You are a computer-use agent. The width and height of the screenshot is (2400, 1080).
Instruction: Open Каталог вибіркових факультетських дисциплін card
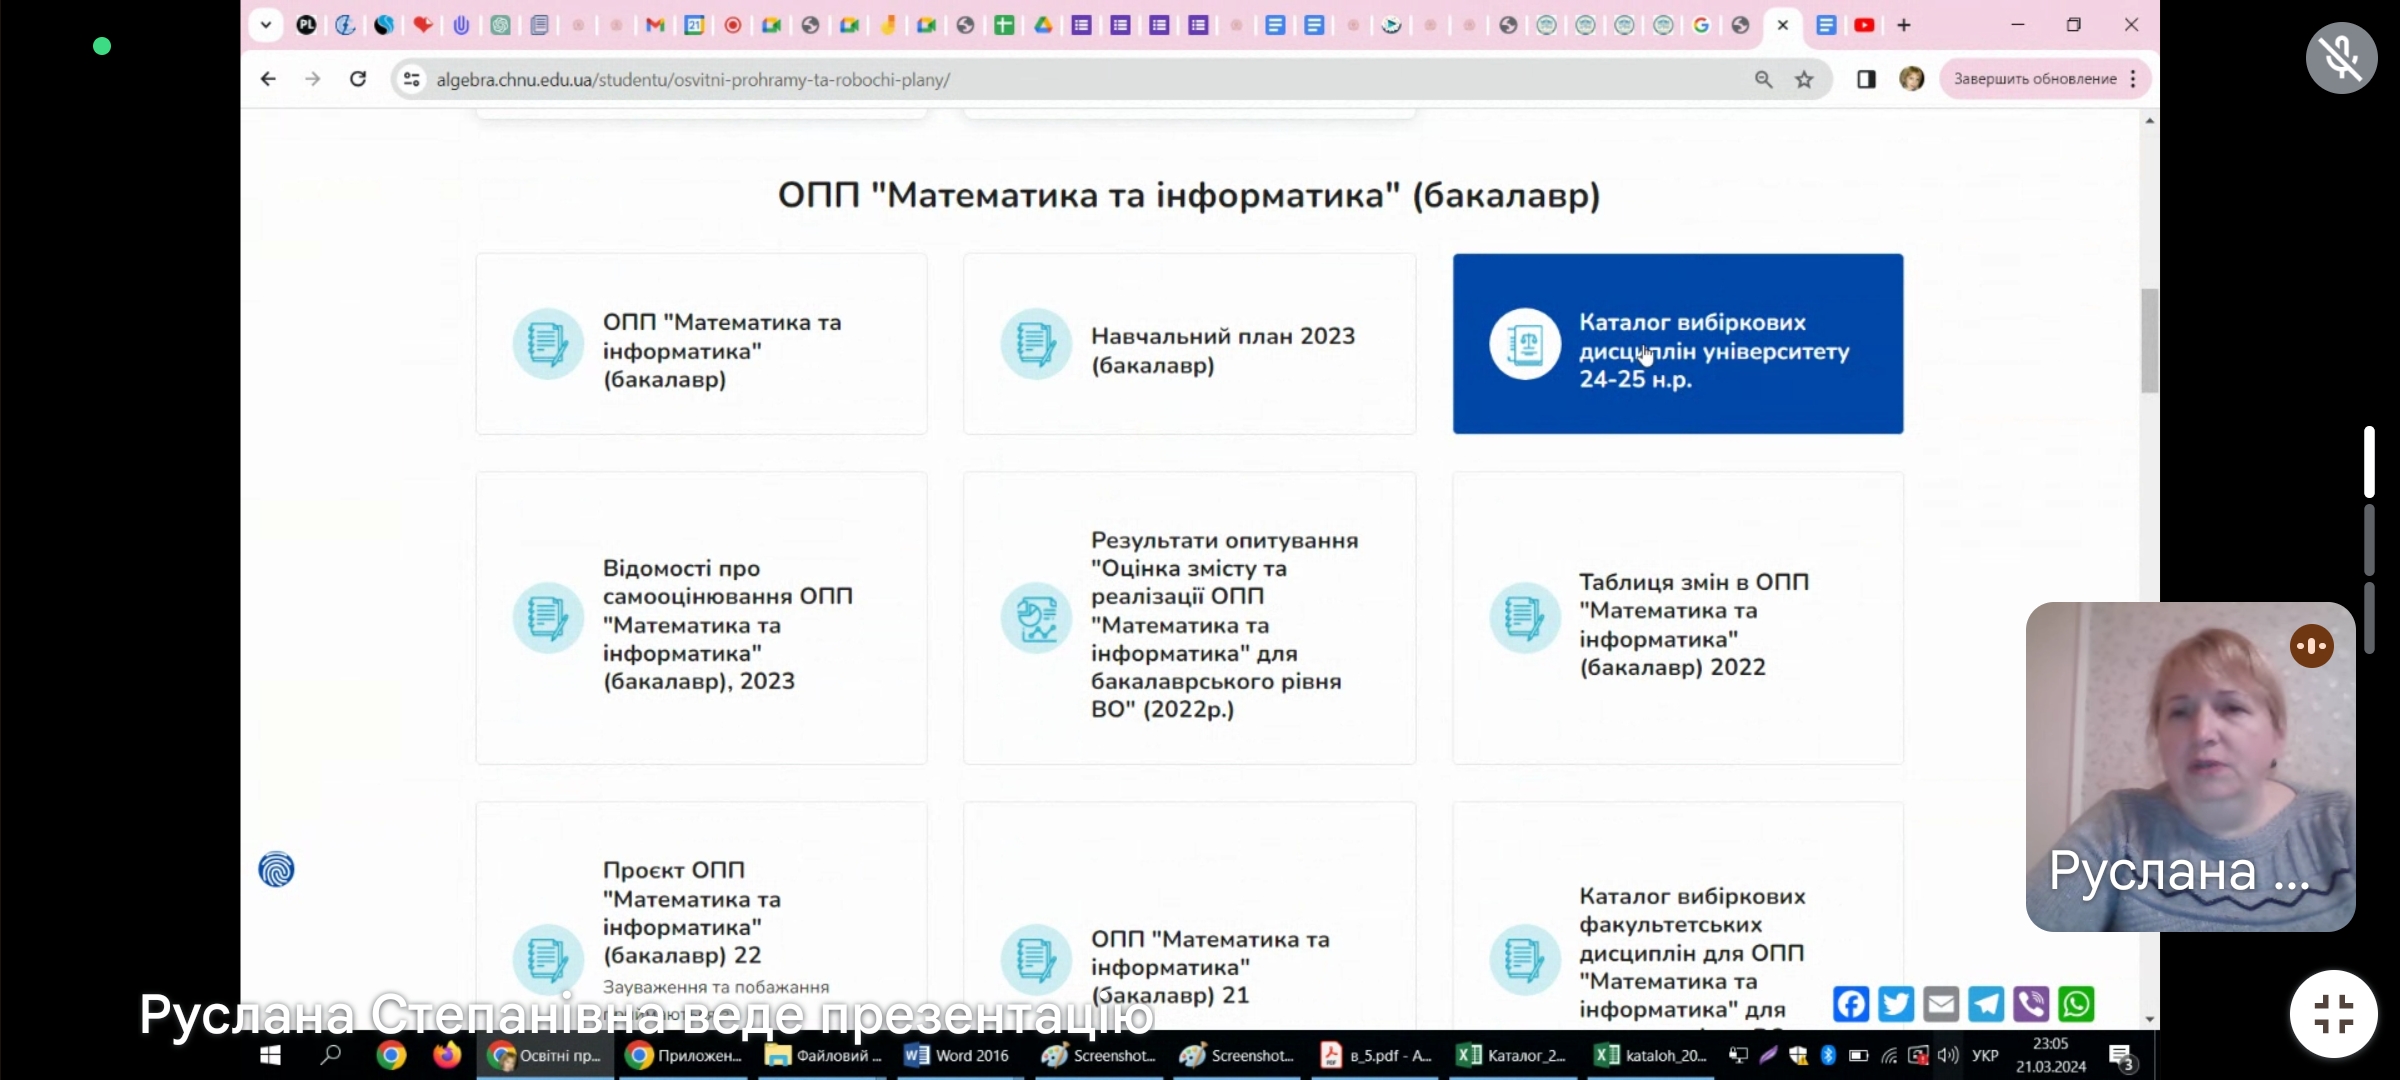coord(1678,915)
